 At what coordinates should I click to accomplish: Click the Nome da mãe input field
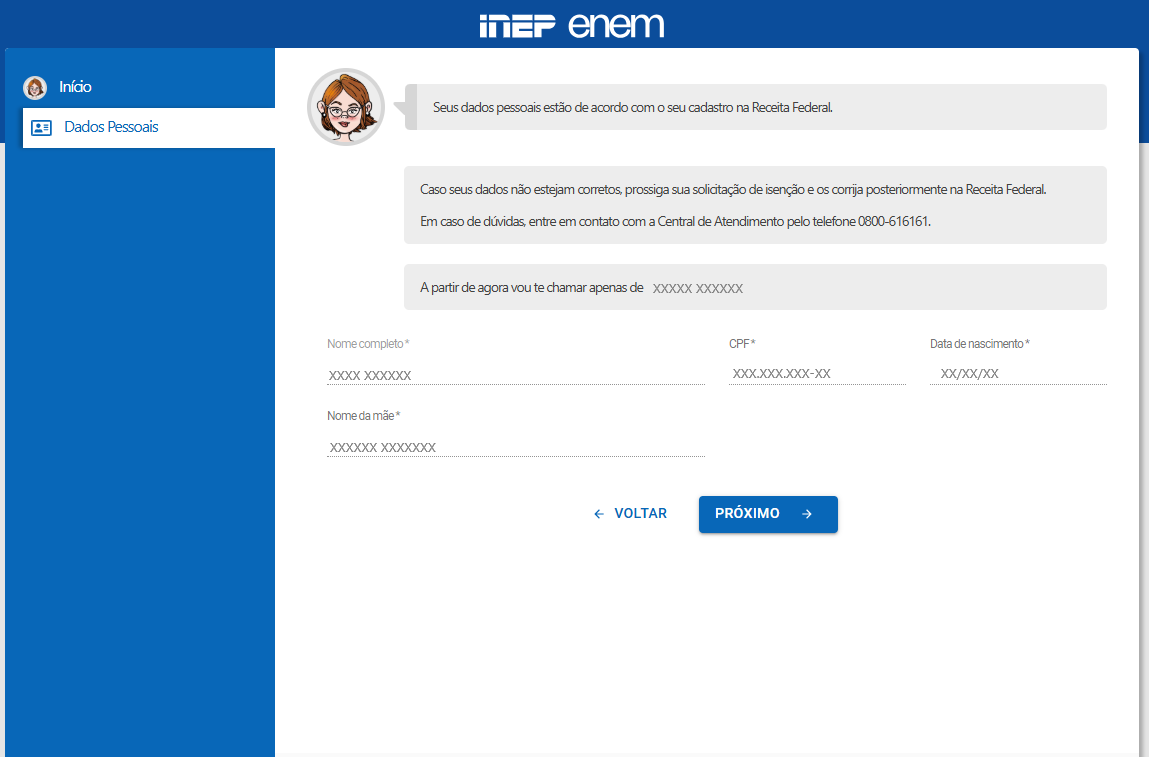tap(515, 447)
